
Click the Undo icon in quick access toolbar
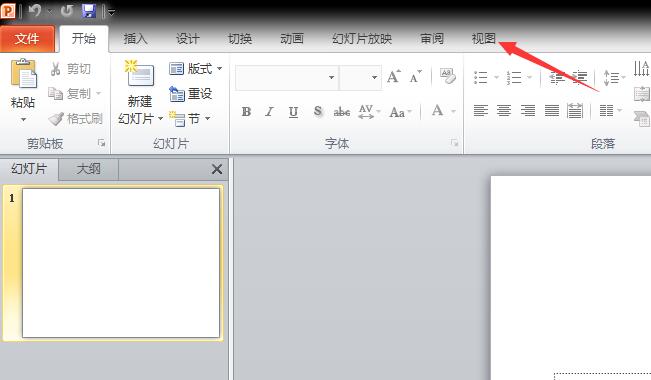[x=35, y=10]
